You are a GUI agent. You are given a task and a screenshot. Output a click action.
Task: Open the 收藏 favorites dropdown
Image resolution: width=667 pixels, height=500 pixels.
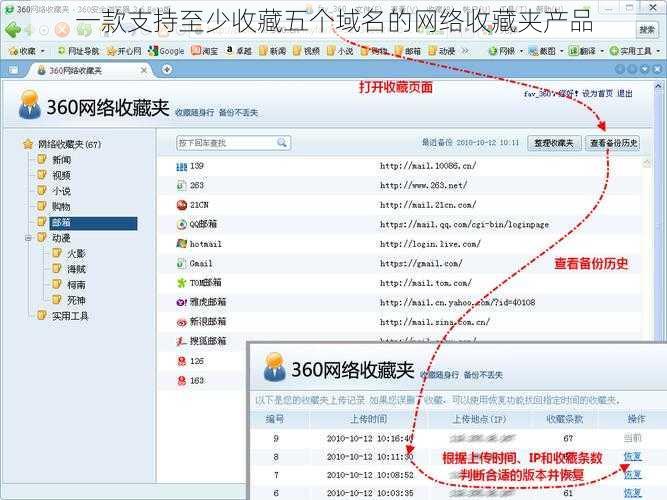point(27,51)
